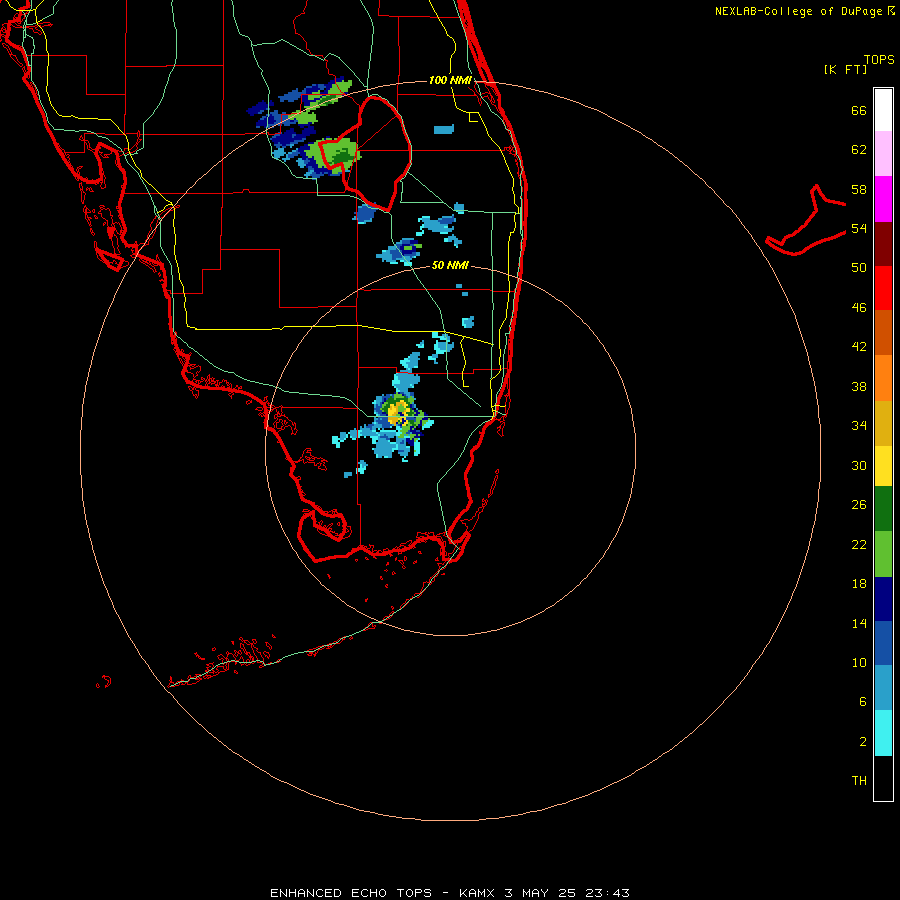Viewport: 900px width, 900px height.
Task: Click legend value 54
Action: (x=859, y=228)
